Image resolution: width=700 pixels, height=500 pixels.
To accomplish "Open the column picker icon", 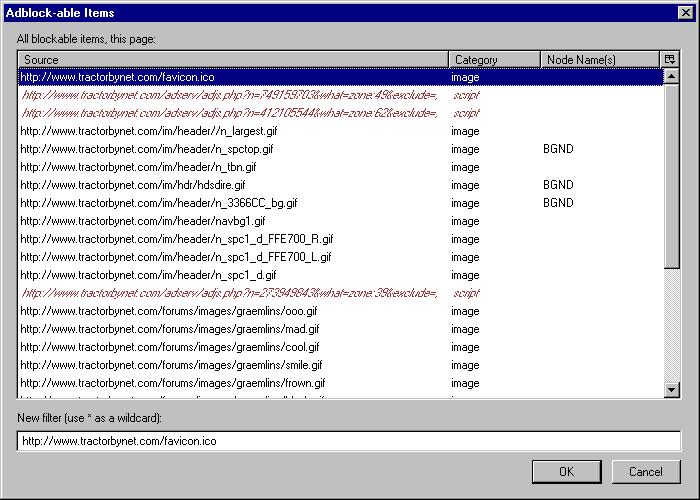I will [670, 59].
